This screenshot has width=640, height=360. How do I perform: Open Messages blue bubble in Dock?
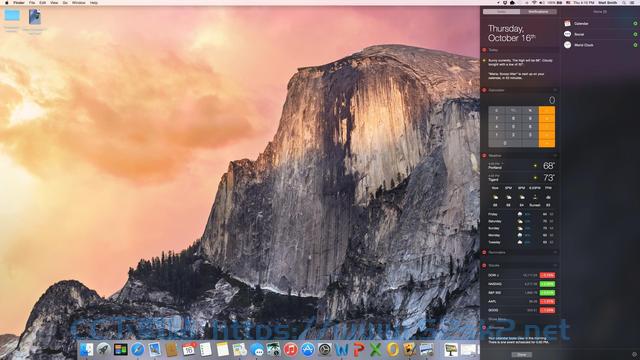(257, 349)
